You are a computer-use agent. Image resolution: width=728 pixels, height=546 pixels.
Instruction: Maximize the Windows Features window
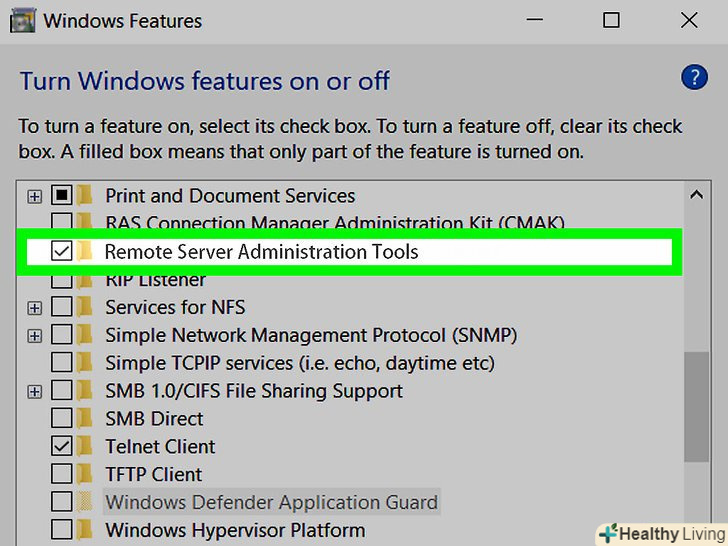(611, 20)
